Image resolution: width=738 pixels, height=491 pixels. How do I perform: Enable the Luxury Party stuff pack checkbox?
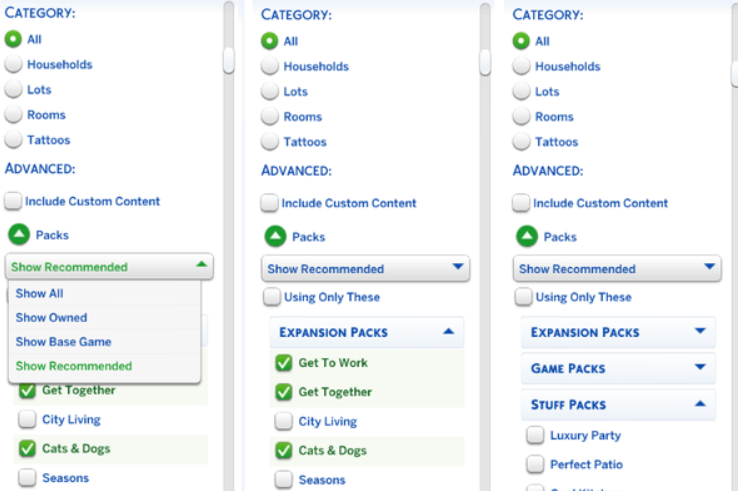(535, 435)
